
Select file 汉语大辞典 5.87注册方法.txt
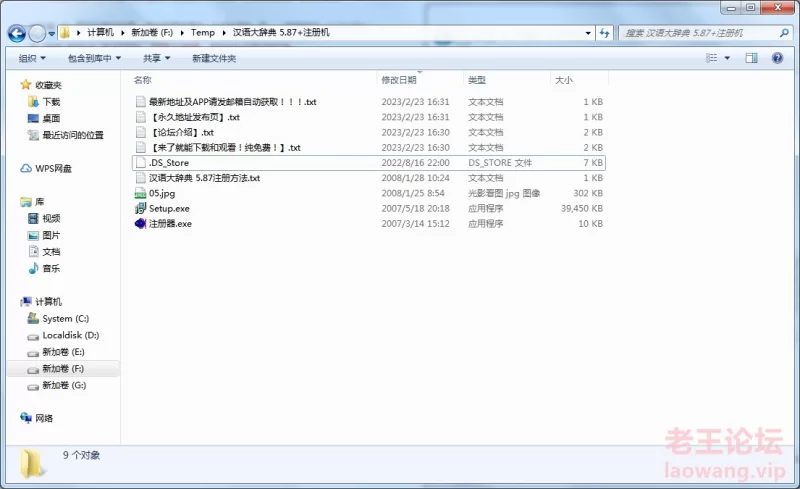[205, 178]
